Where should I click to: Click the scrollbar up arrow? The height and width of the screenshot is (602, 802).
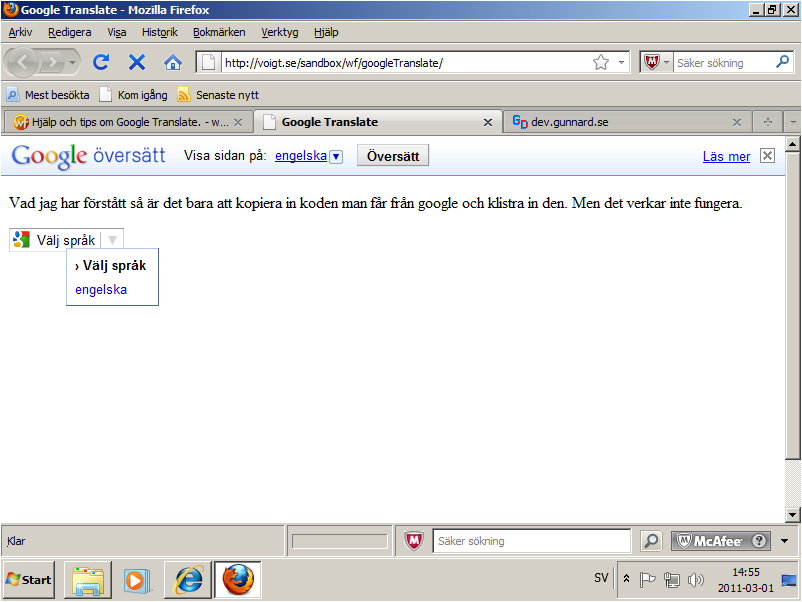point(793,144)
